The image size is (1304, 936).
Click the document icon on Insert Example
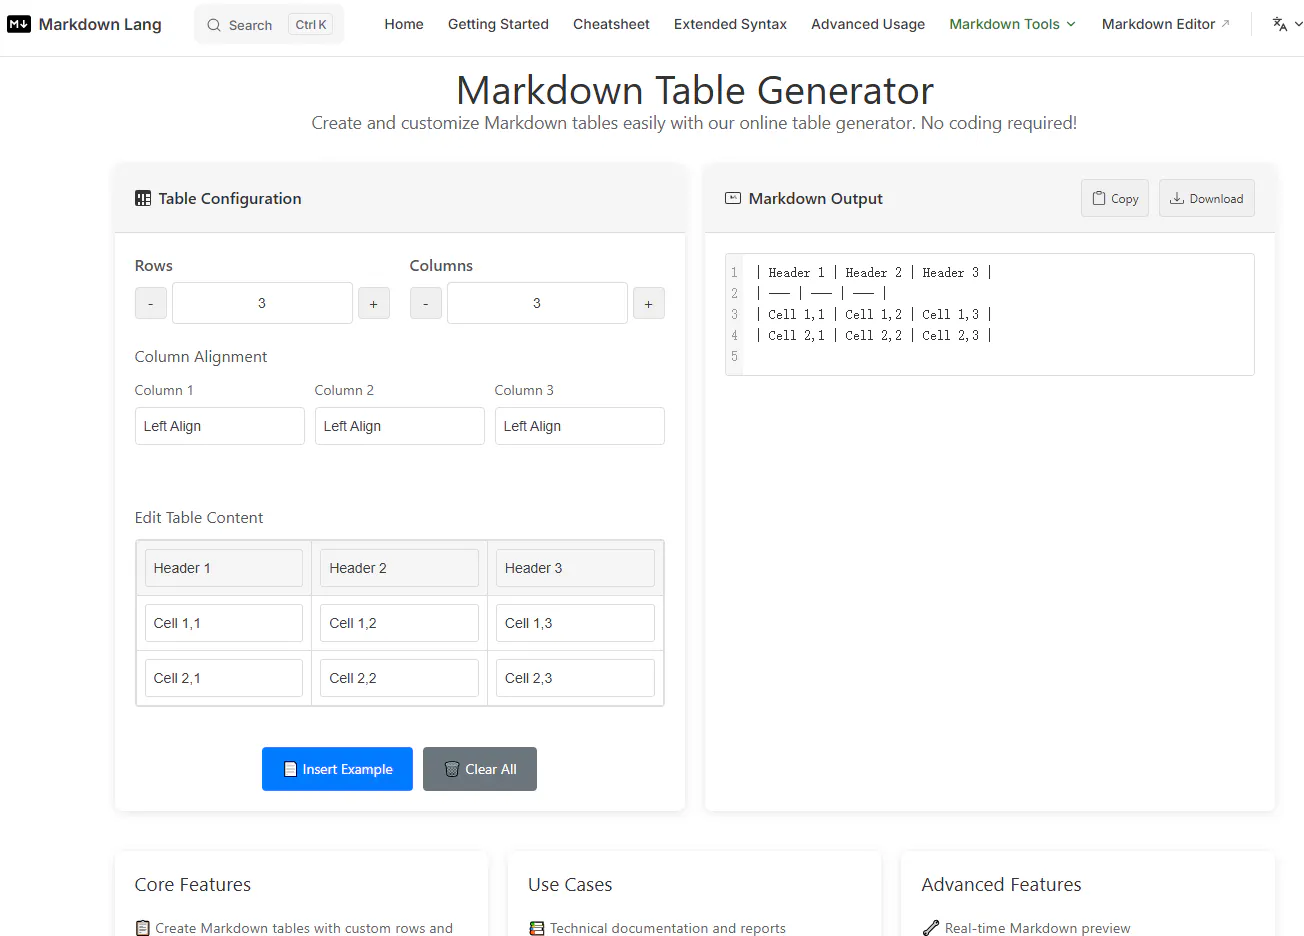coord(290,769)
